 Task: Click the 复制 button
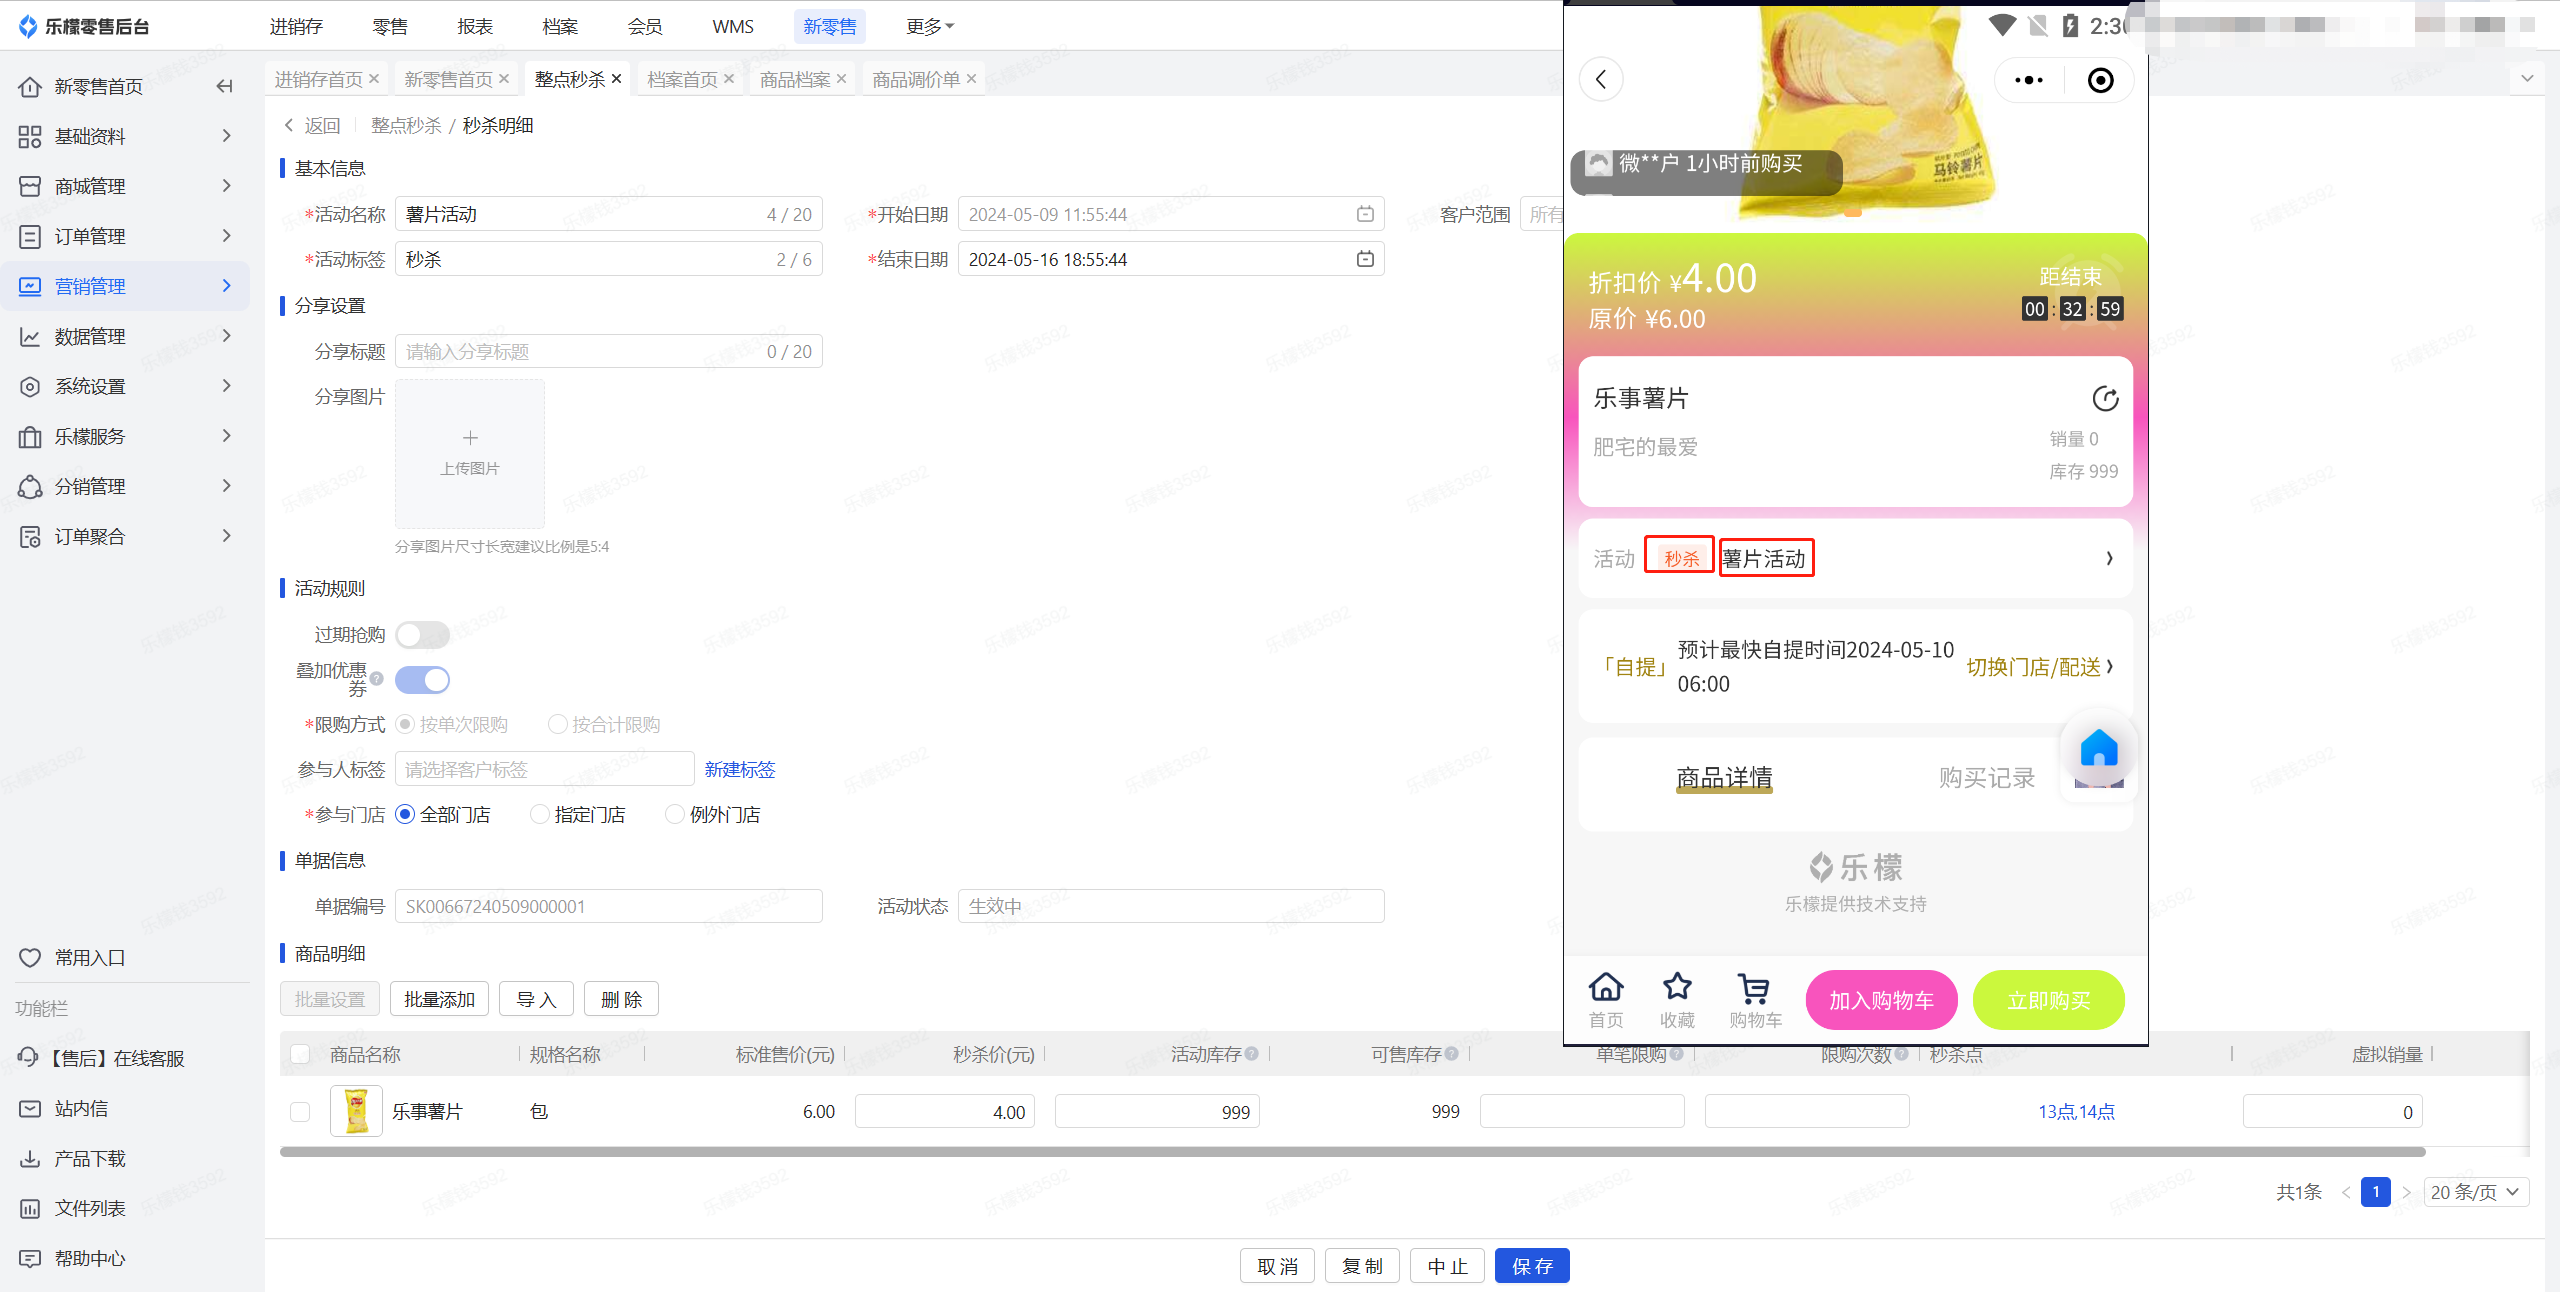click(1362, 1266)
